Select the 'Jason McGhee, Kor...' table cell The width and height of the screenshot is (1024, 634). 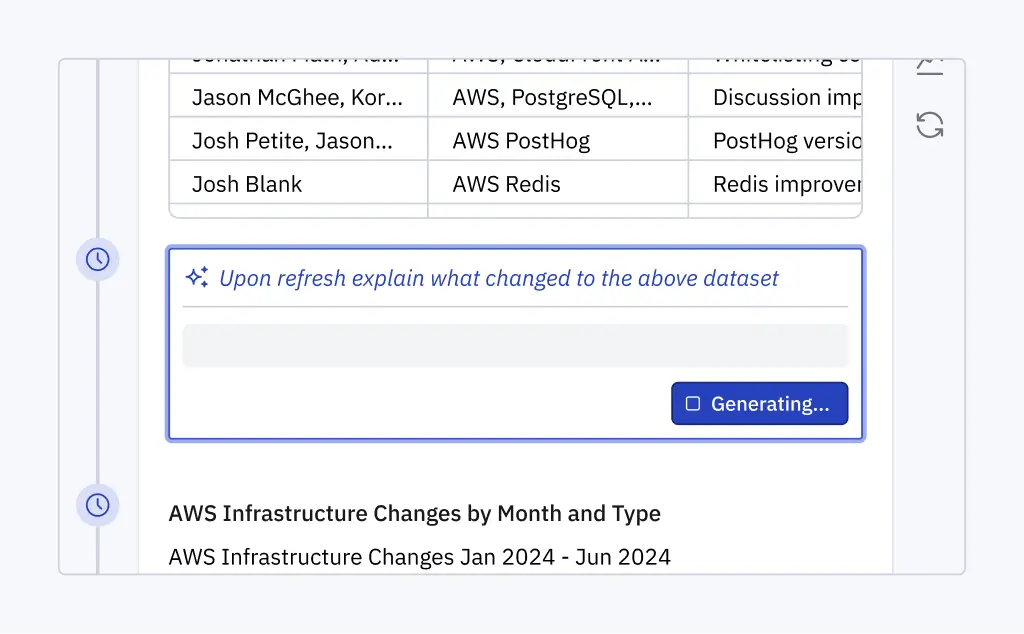tap(298, 98)
